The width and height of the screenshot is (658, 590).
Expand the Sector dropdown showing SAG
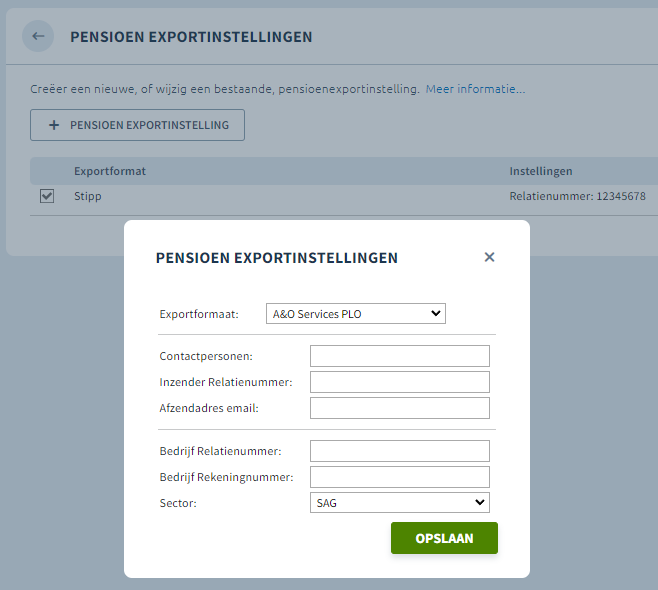coord(399,502)
